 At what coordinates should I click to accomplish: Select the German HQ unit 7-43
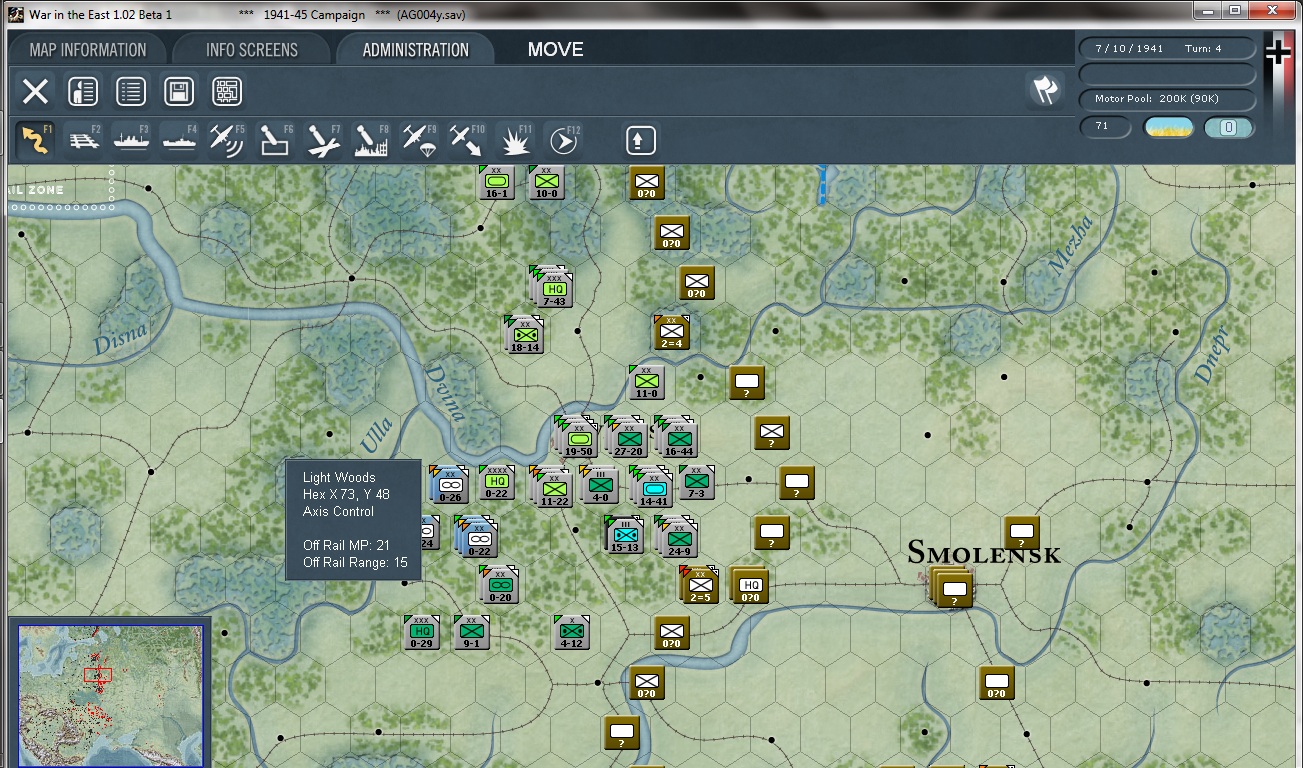point(553,287)
